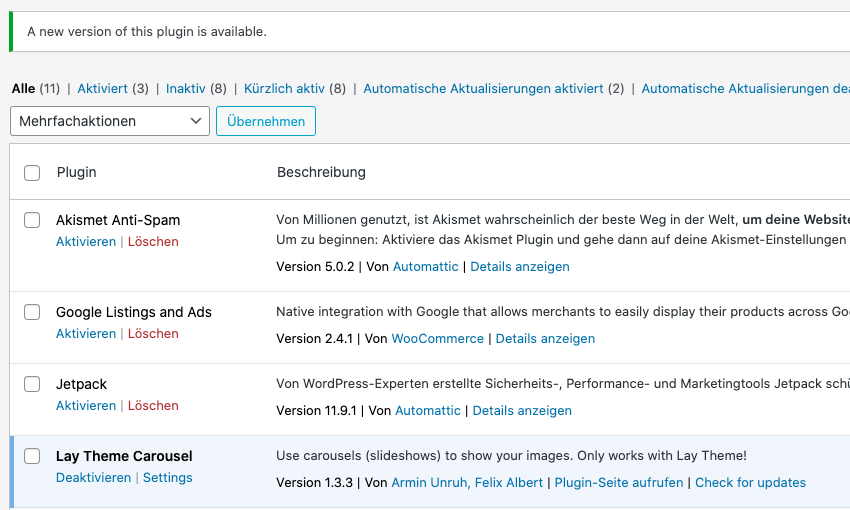Deactivate the Lay Theme Carousel plugin
Image resolution: width=850 pixels, height=510 pixels.
pos(93,478)
